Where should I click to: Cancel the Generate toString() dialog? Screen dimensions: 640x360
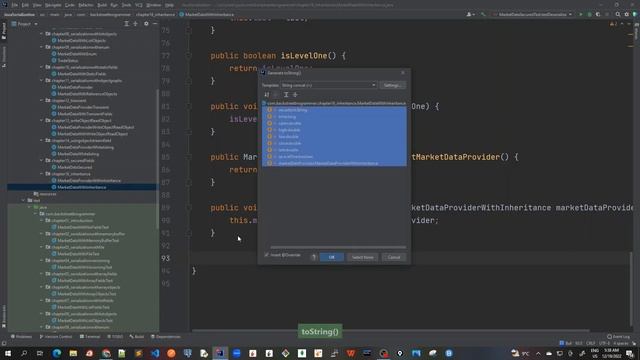[394, 257]
